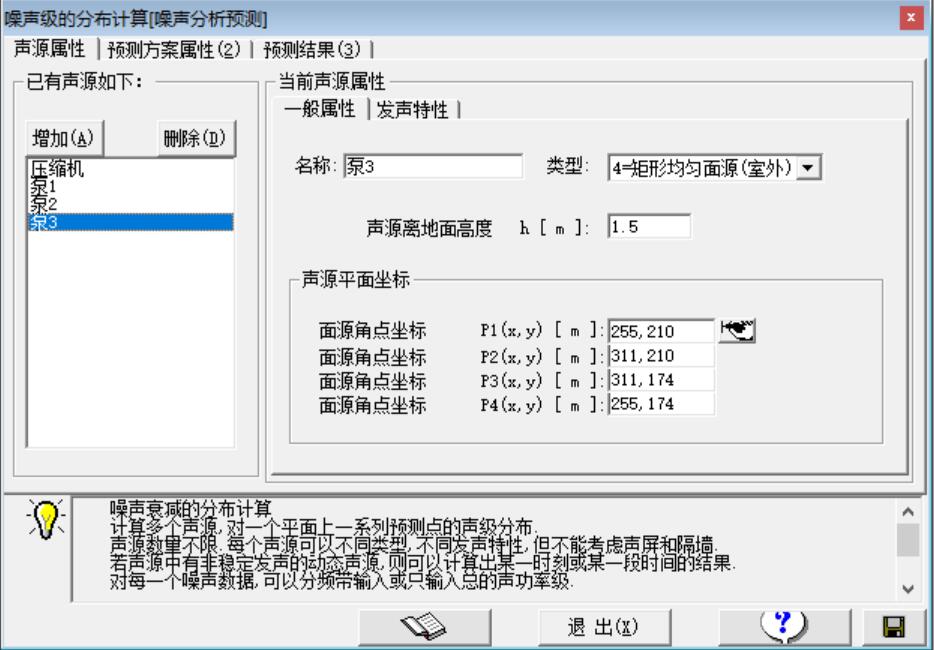Open the 预测结果(3) tab

click(312, 49)
